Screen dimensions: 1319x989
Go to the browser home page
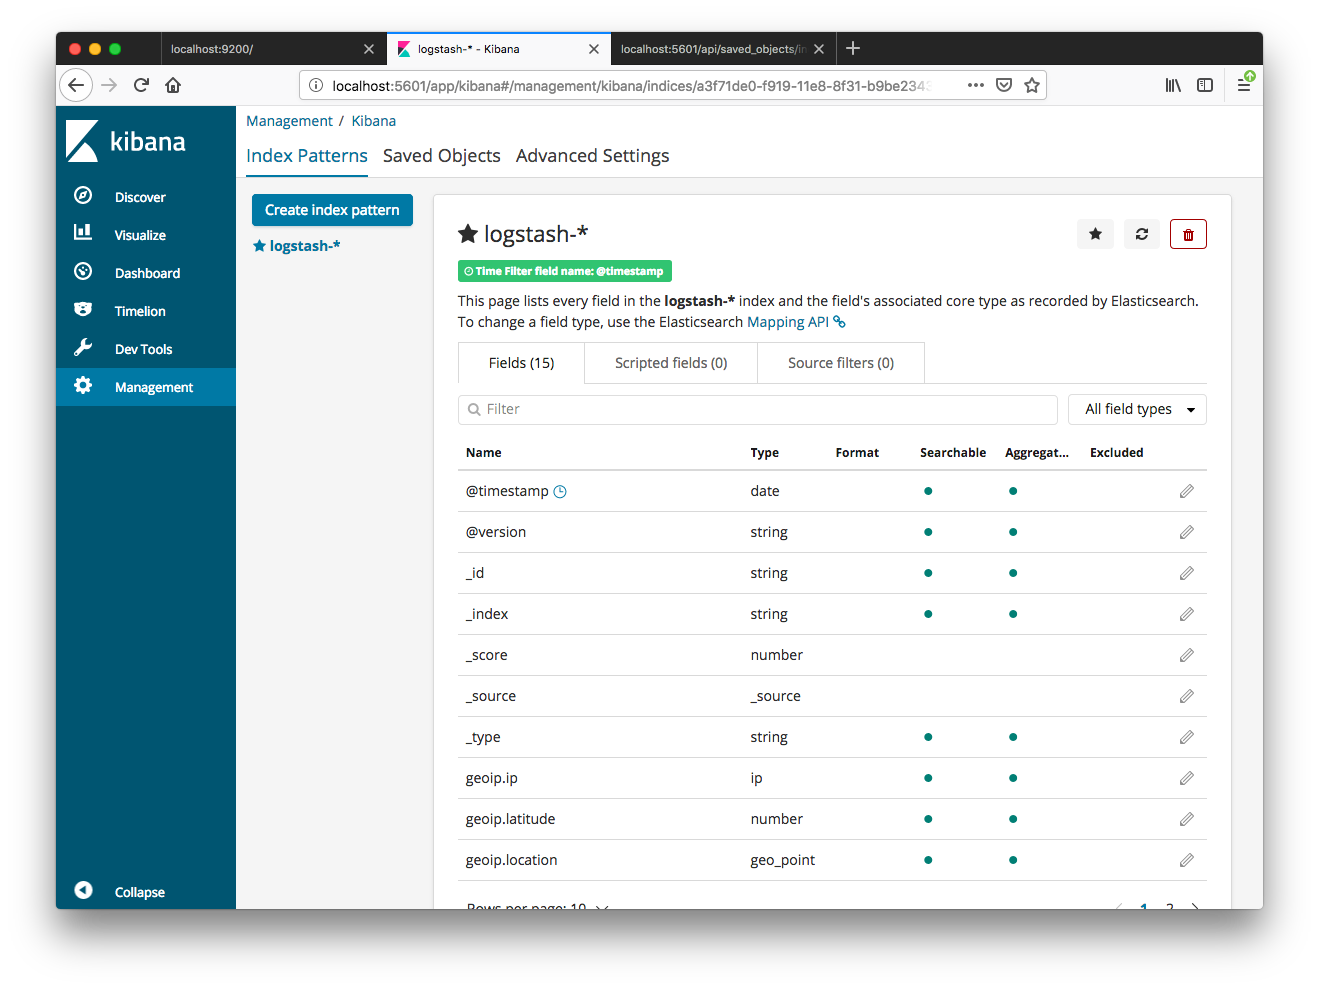(x=173, y=85)
